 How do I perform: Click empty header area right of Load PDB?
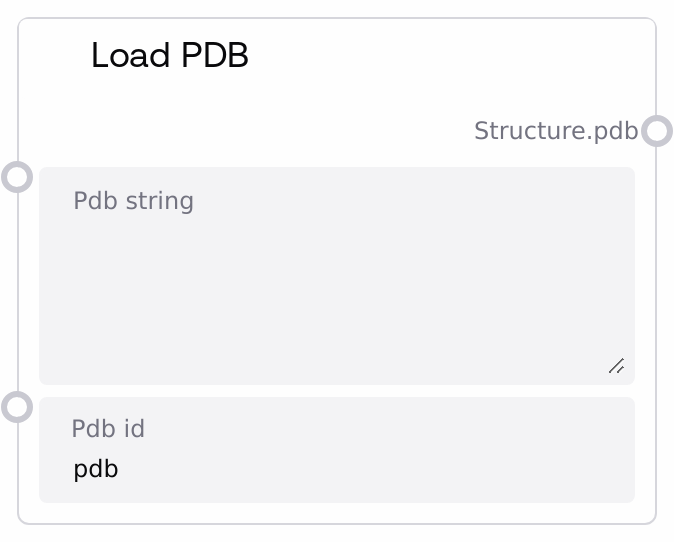tap(450, 56)
